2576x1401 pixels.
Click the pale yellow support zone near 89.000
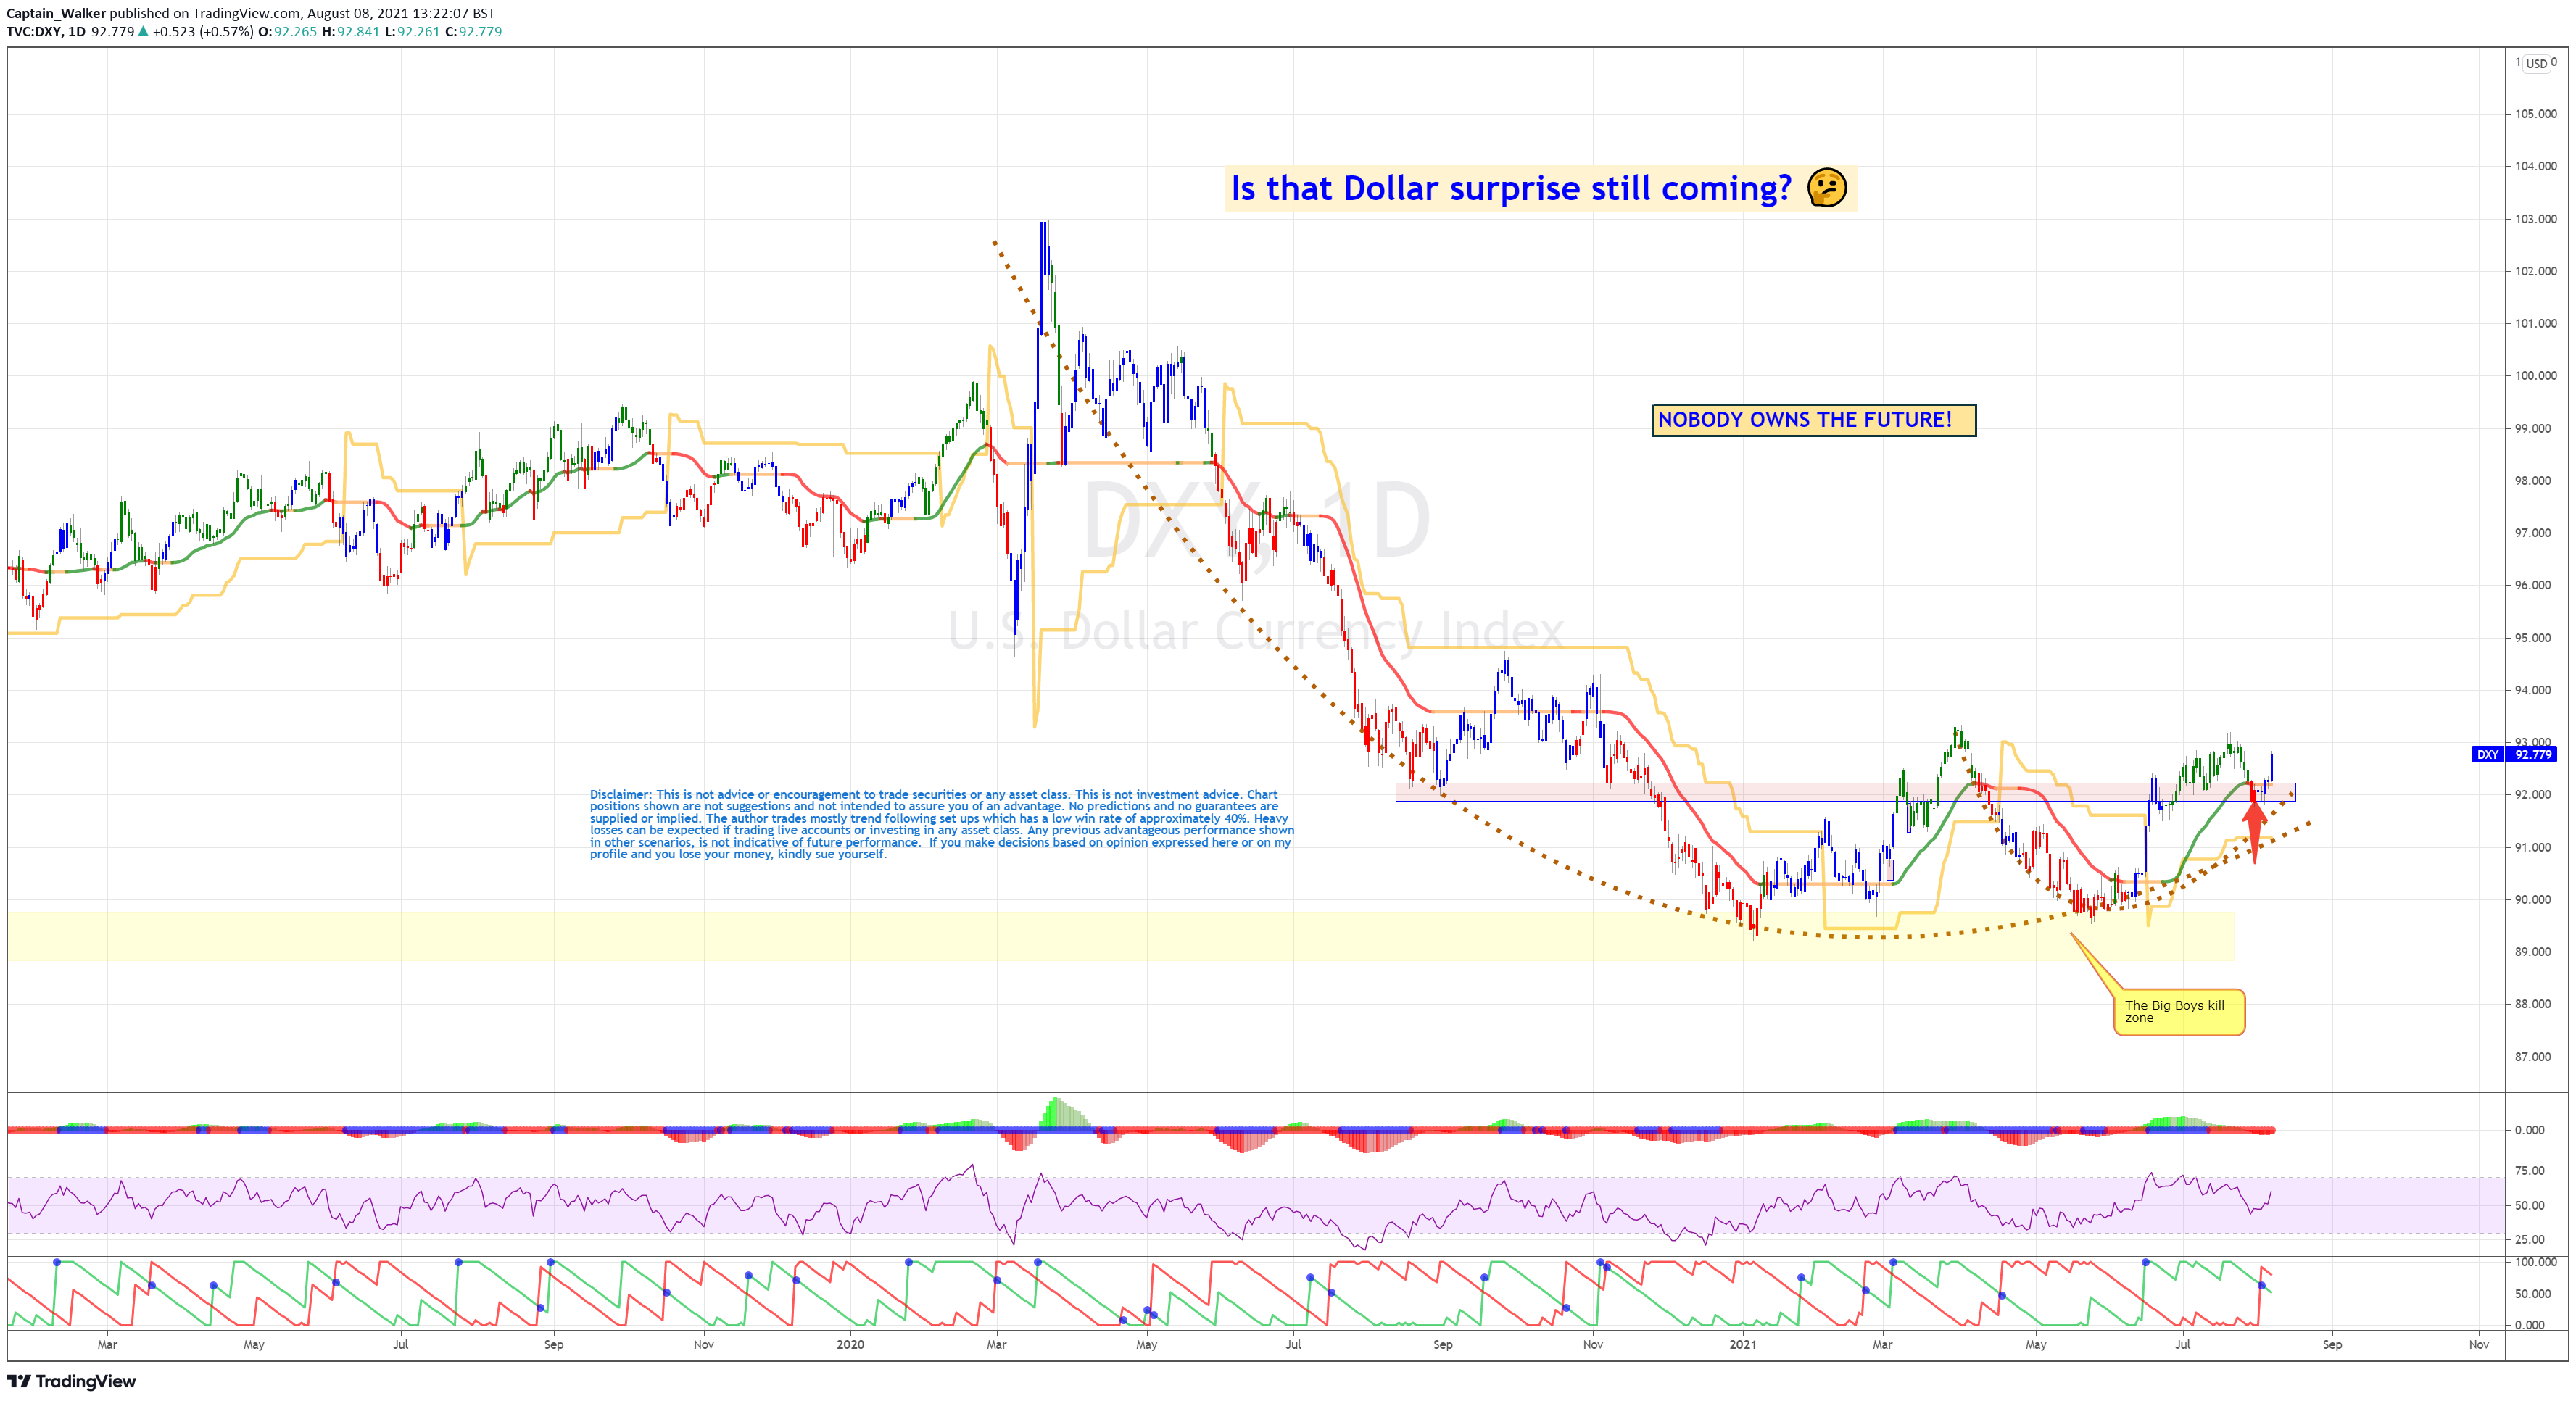pos(1120,937)
